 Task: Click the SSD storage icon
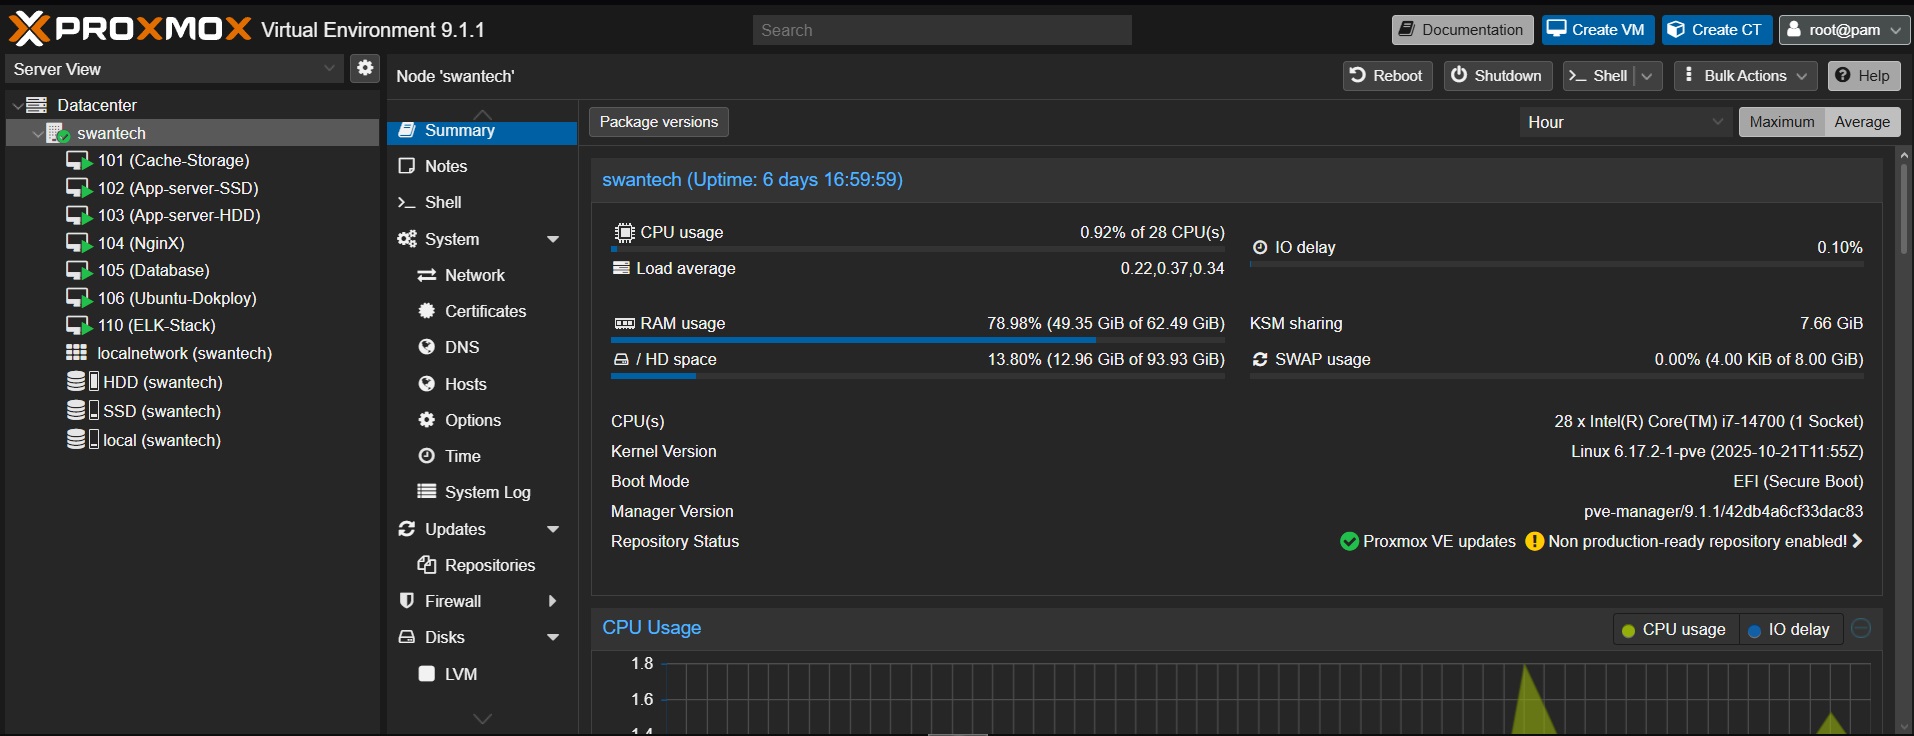[x=82, y=410]
